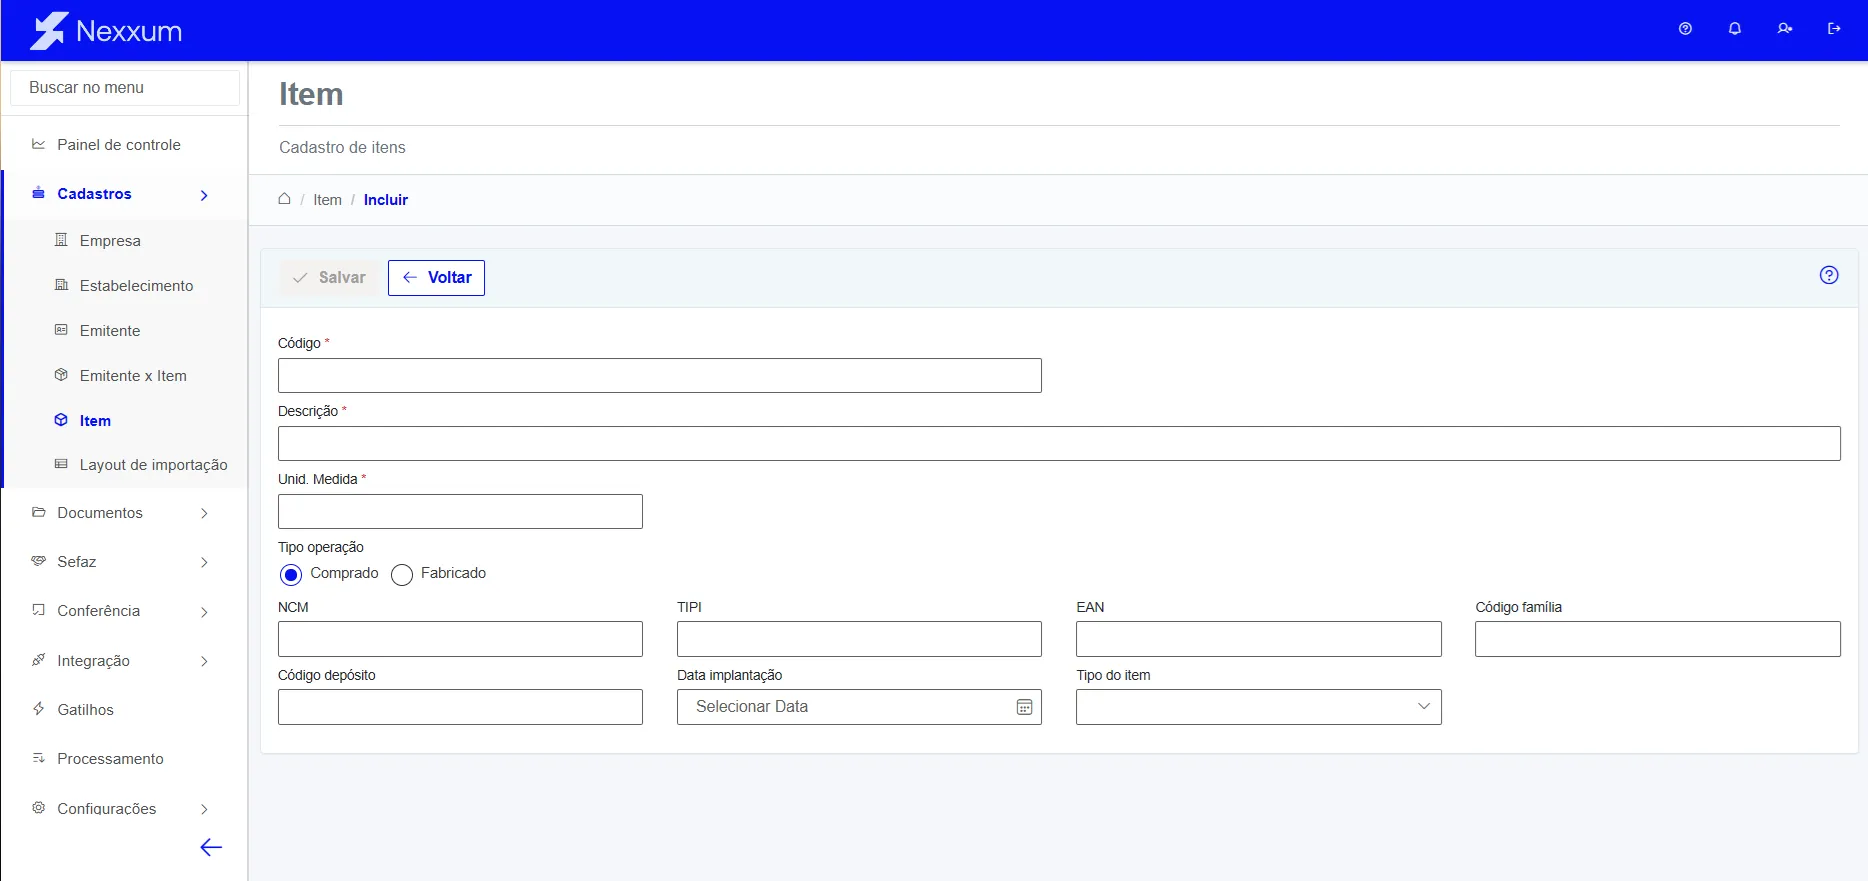Click the form help question-mark icon
The width and height of the screenshot is (1868, 881).
pos(1829,275)
